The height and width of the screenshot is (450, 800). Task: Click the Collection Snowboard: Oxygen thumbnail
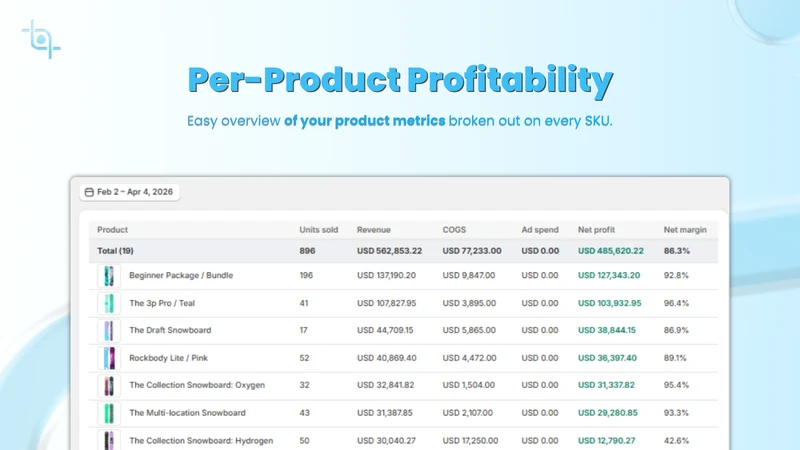[109, 386]
